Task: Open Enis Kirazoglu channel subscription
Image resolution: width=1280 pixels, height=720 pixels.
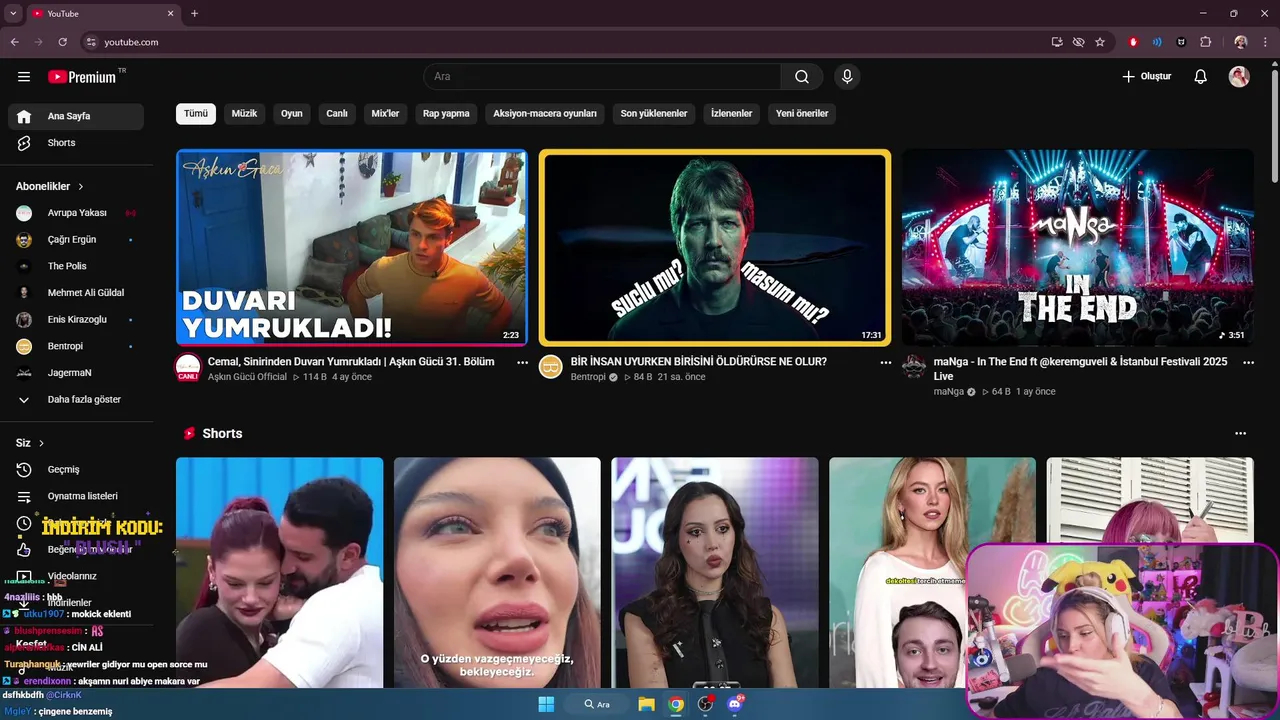Action: coord(76,320)
